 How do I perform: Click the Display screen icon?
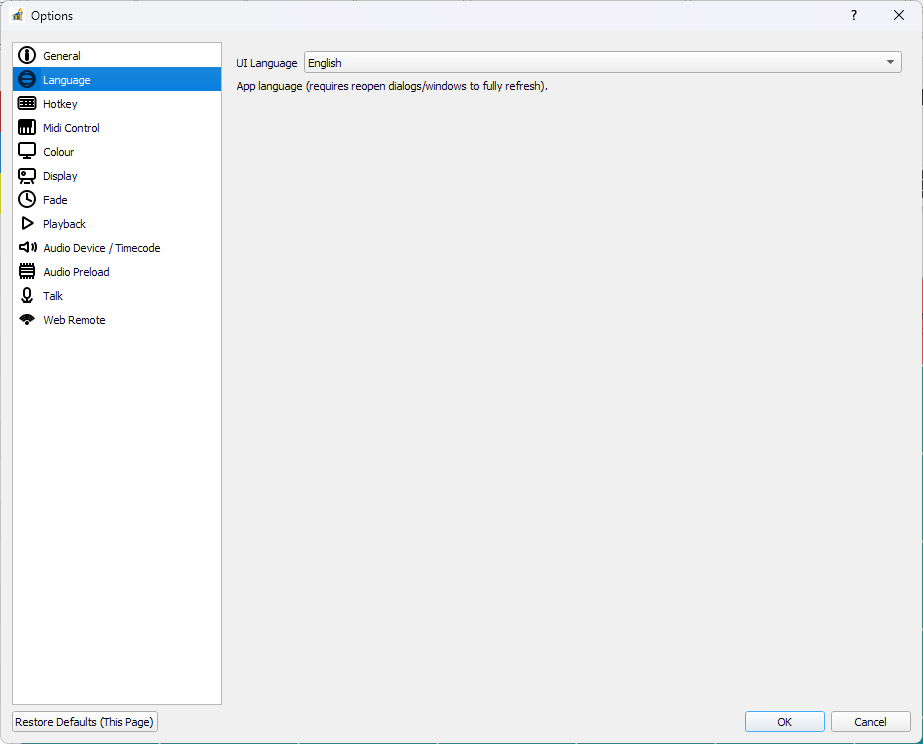27,175
